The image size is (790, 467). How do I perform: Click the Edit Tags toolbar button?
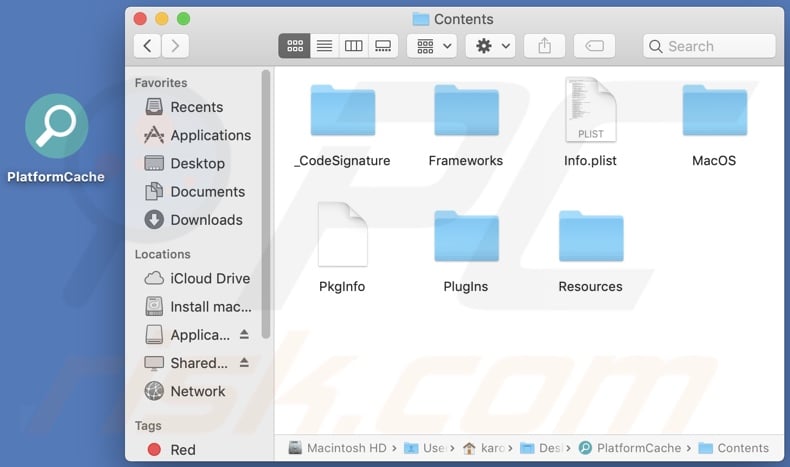[x=595, y=46]
